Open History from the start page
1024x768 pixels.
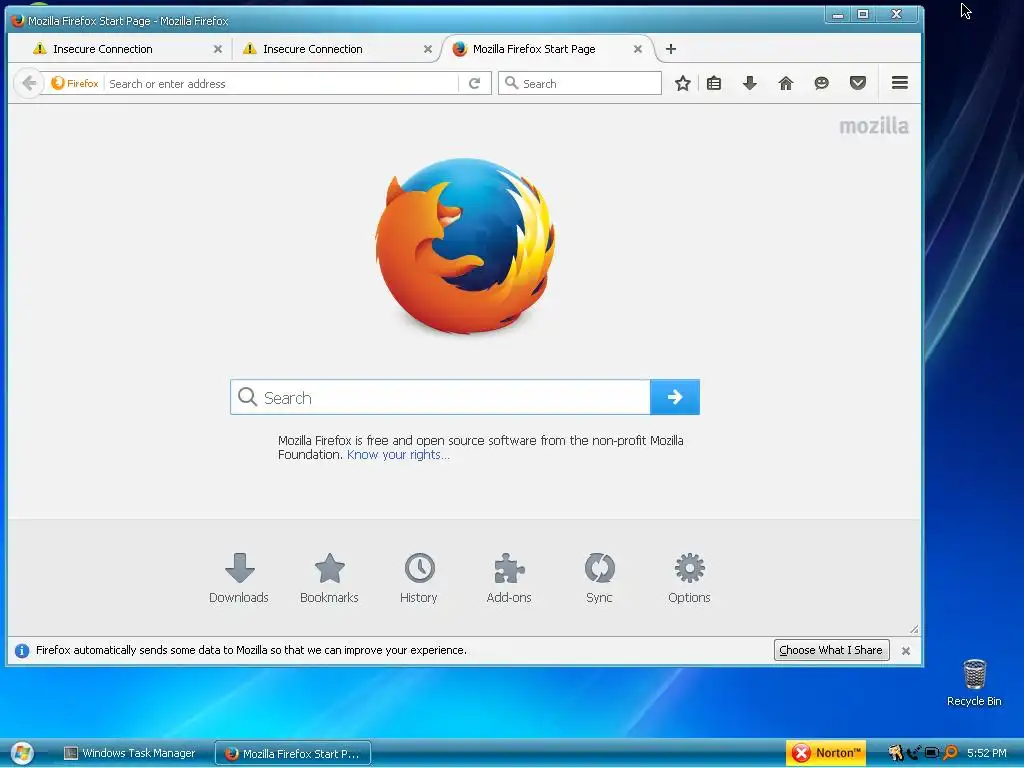[x=419, y=578]
